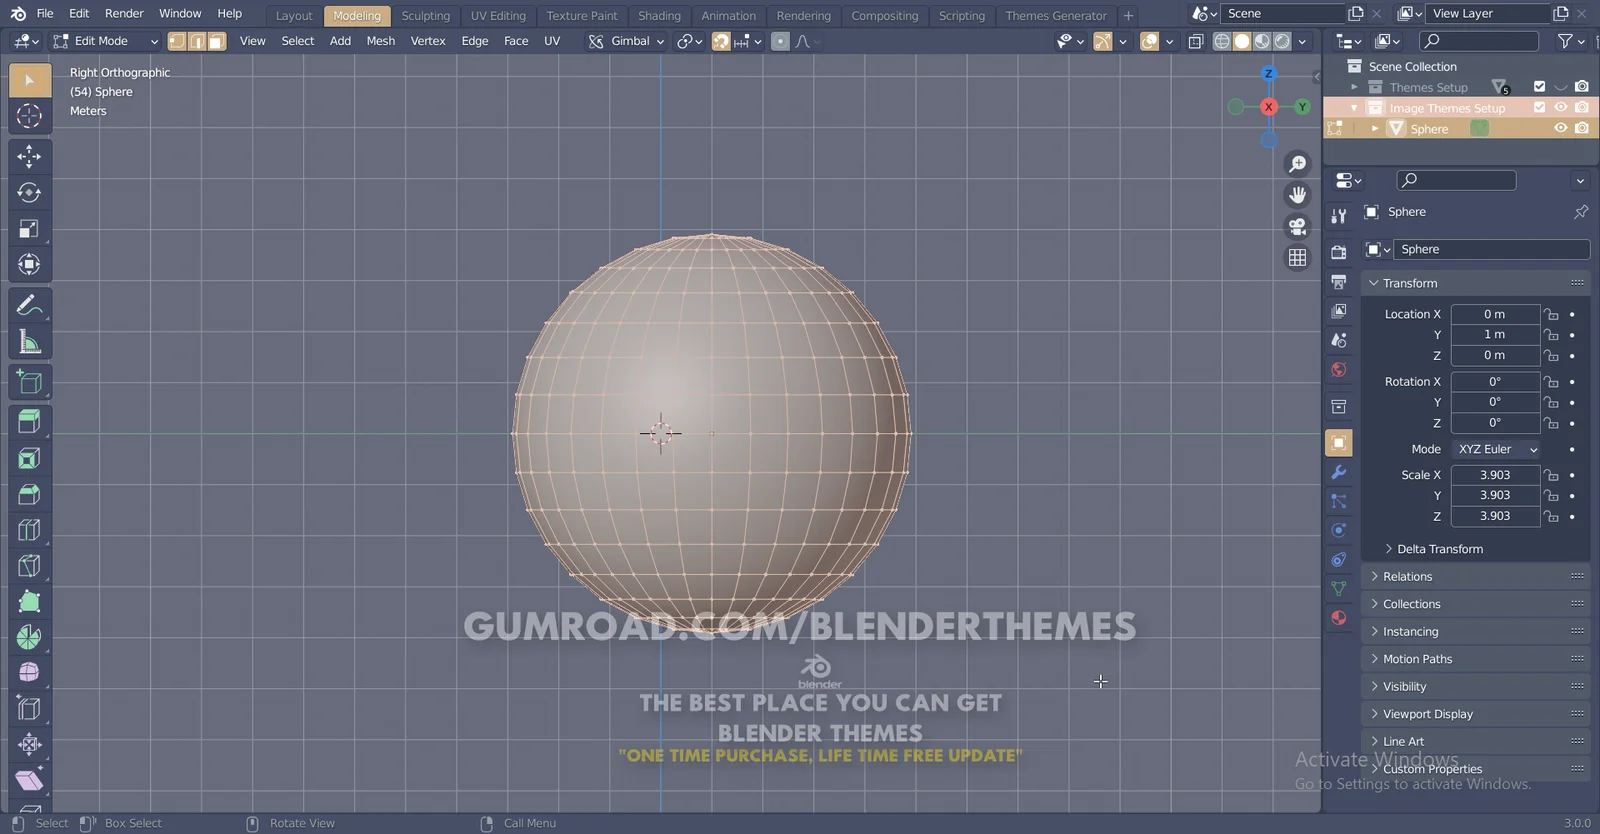The height and width of the screenshot is (834, 1600).
Task: Open the Edit Mode dropdown
Action: (106, 41)
